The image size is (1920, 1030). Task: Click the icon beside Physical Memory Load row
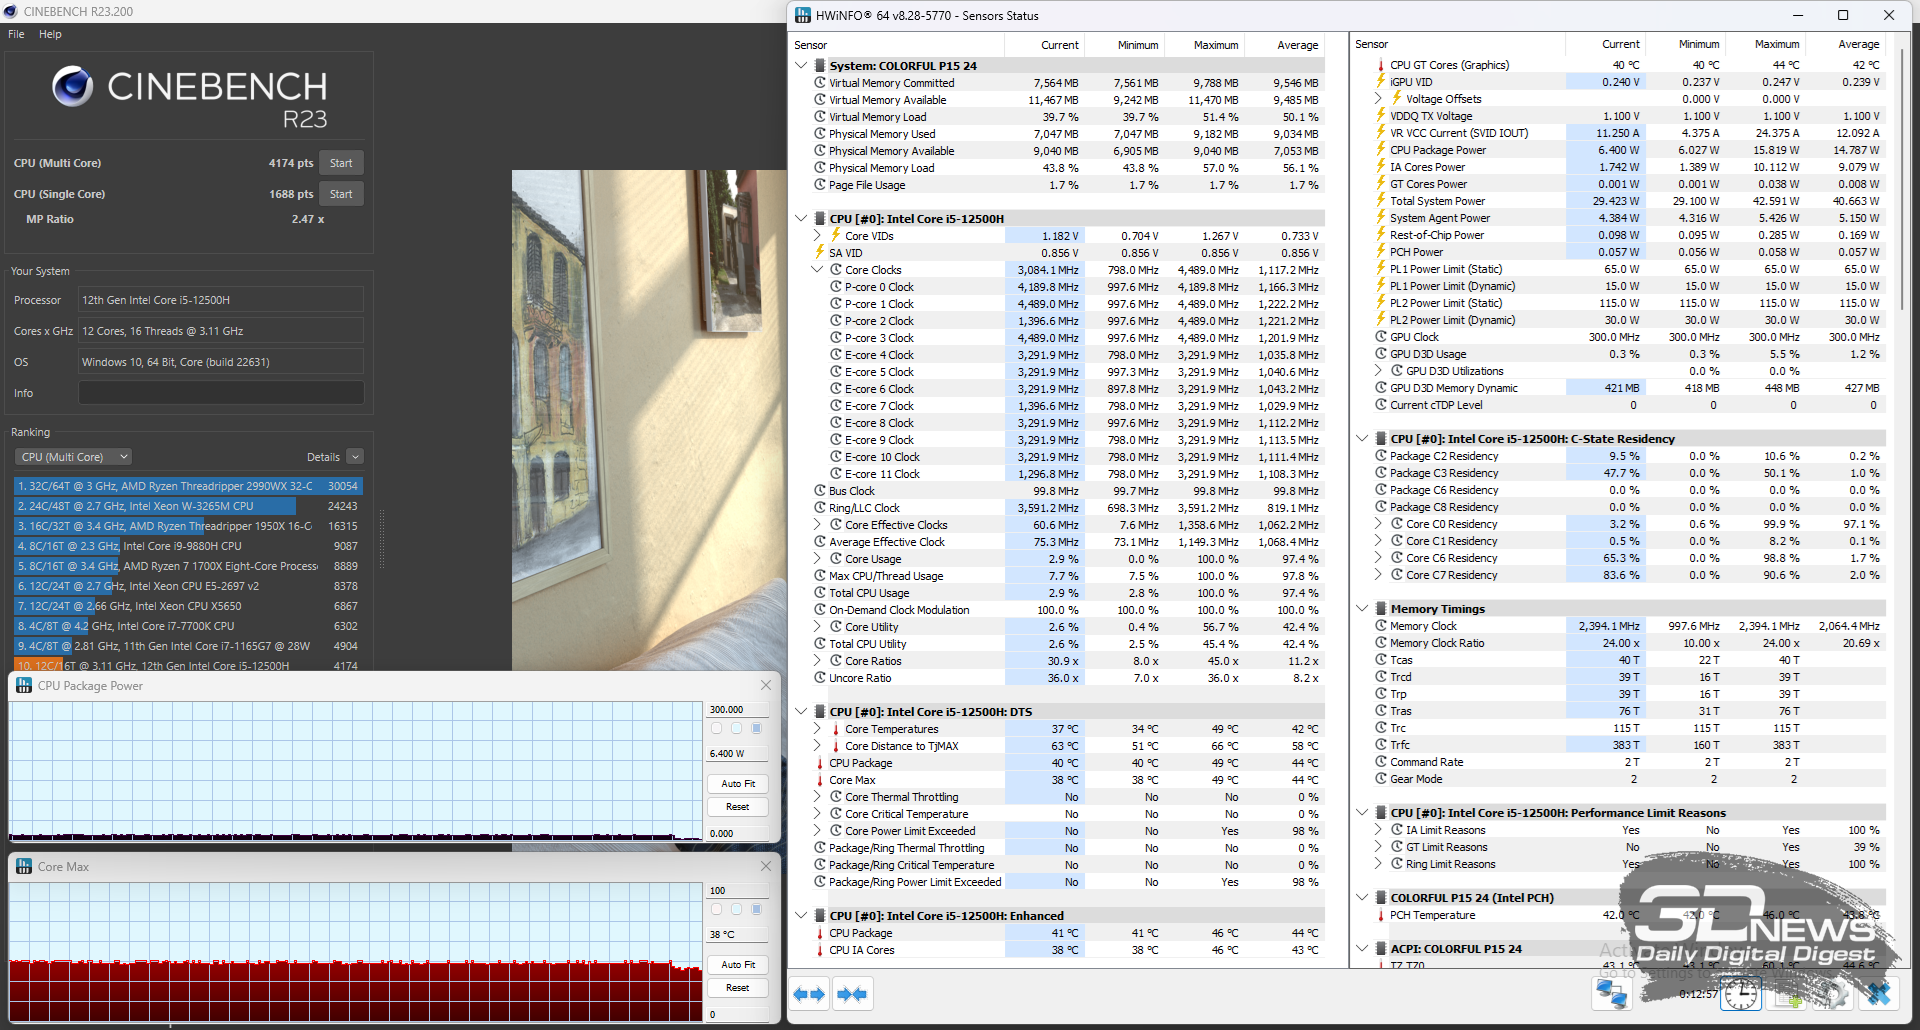820,168
